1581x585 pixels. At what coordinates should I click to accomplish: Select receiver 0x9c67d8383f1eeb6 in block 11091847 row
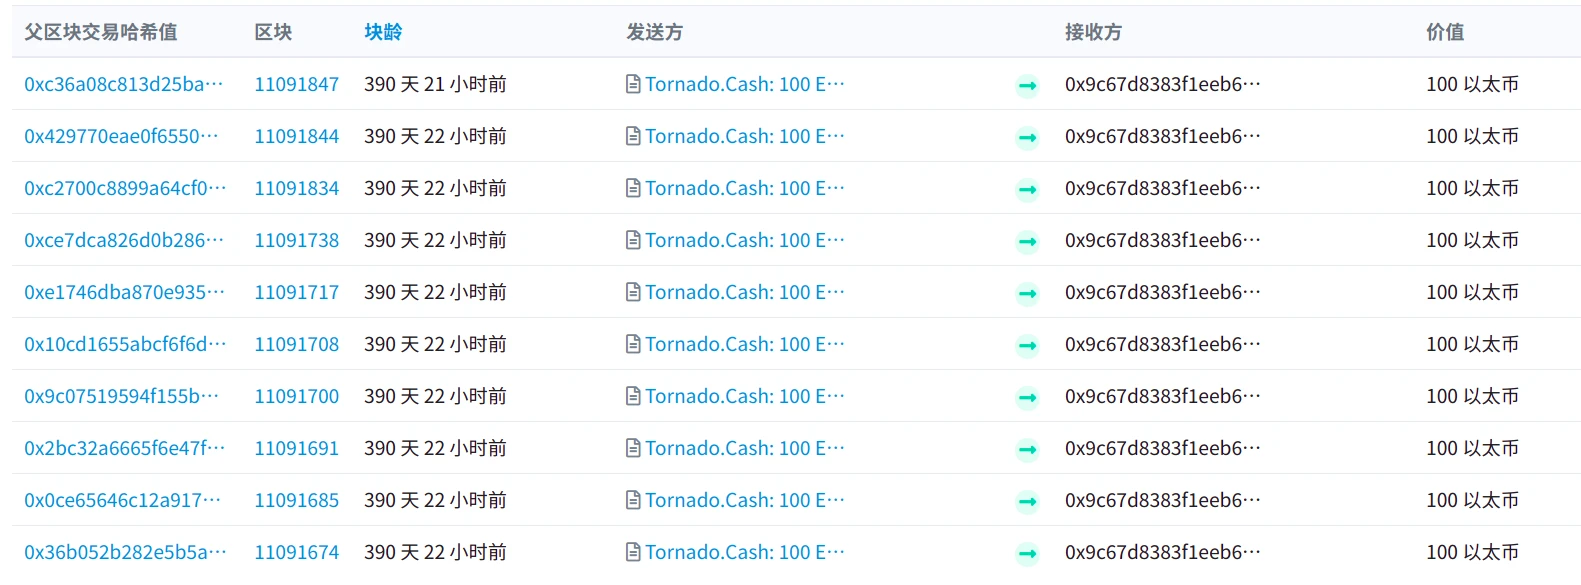tap(1163, 84)
